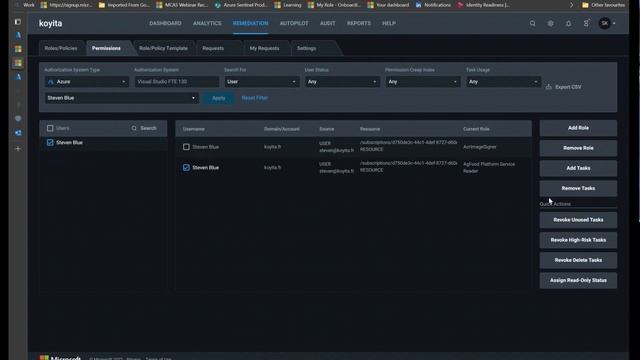Open the Other favourites folder
This screenshot has height=360, width=640.
tap(603, 5)
